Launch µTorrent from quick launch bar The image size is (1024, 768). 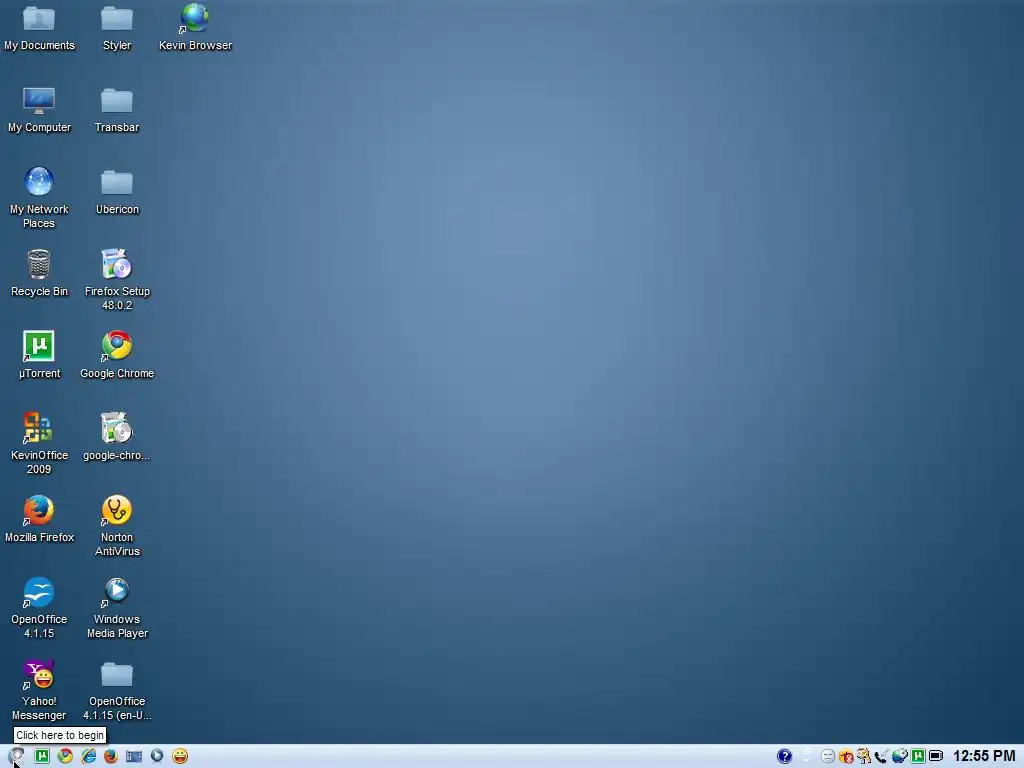click(x=42, y=756)
